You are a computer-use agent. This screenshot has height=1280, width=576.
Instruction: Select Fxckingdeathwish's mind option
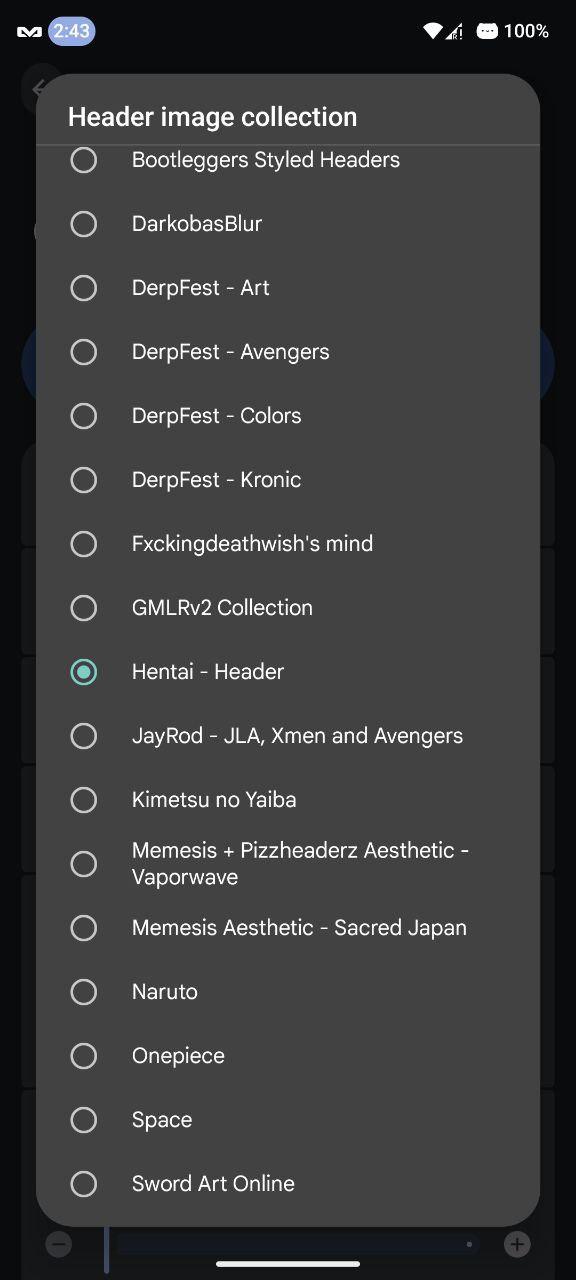288,544
